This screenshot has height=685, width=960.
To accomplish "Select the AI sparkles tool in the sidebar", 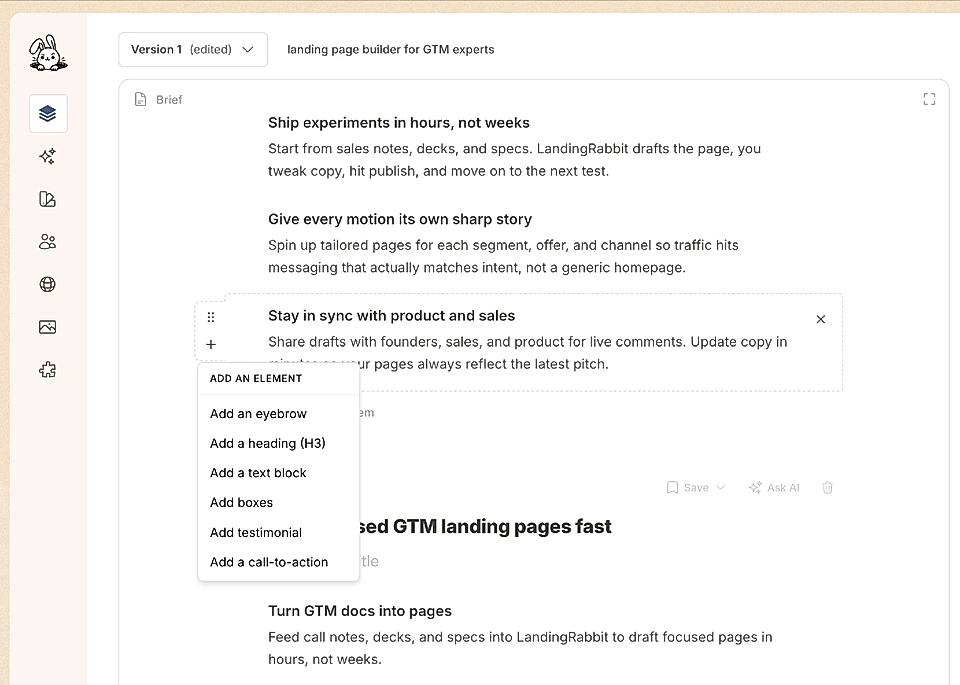I will (47, 156).
